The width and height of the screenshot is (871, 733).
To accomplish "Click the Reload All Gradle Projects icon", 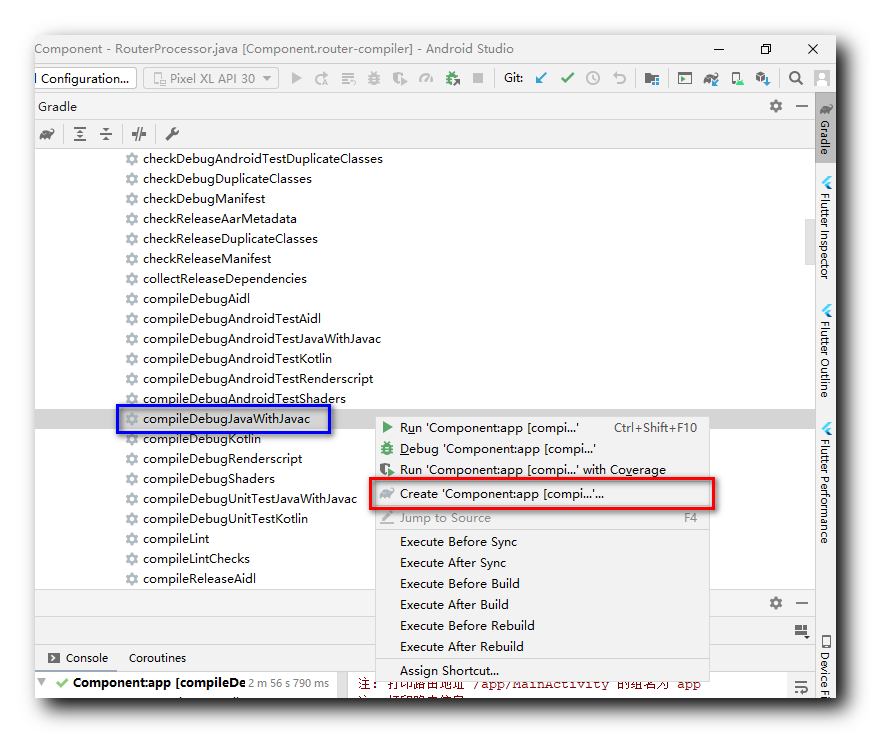I will tap(47, 134).
